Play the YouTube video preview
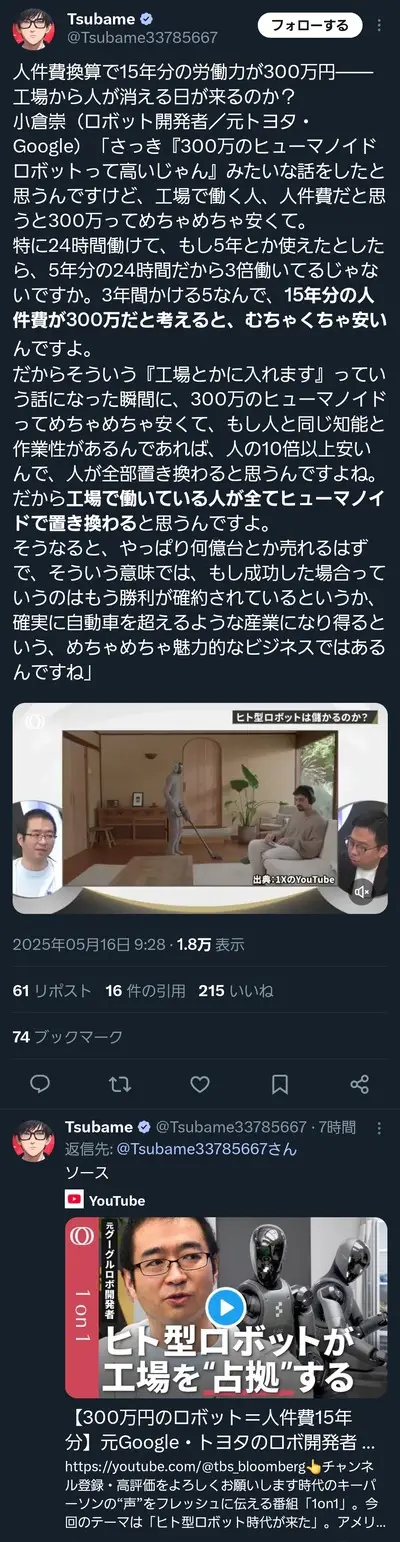This screenshot has width=400, height=1542. click(x=226, y=1307)
